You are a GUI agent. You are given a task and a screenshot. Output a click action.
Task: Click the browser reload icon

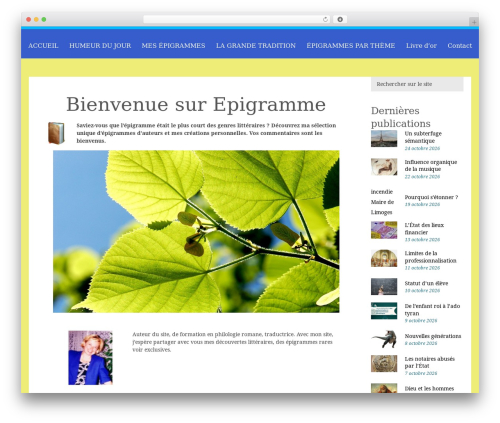325,20
